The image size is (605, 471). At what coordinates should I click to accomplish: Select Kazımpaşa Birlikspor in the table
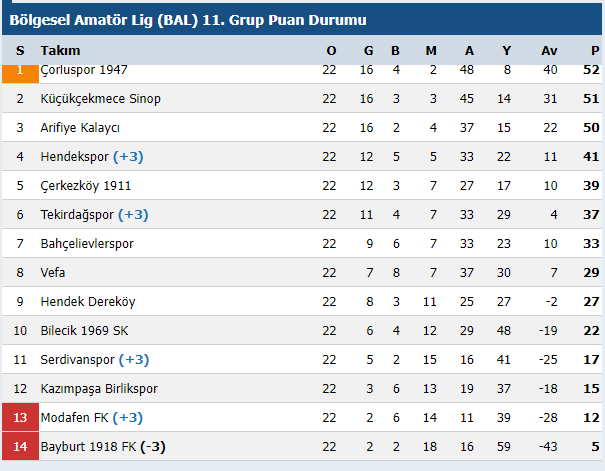pos(99,389)
